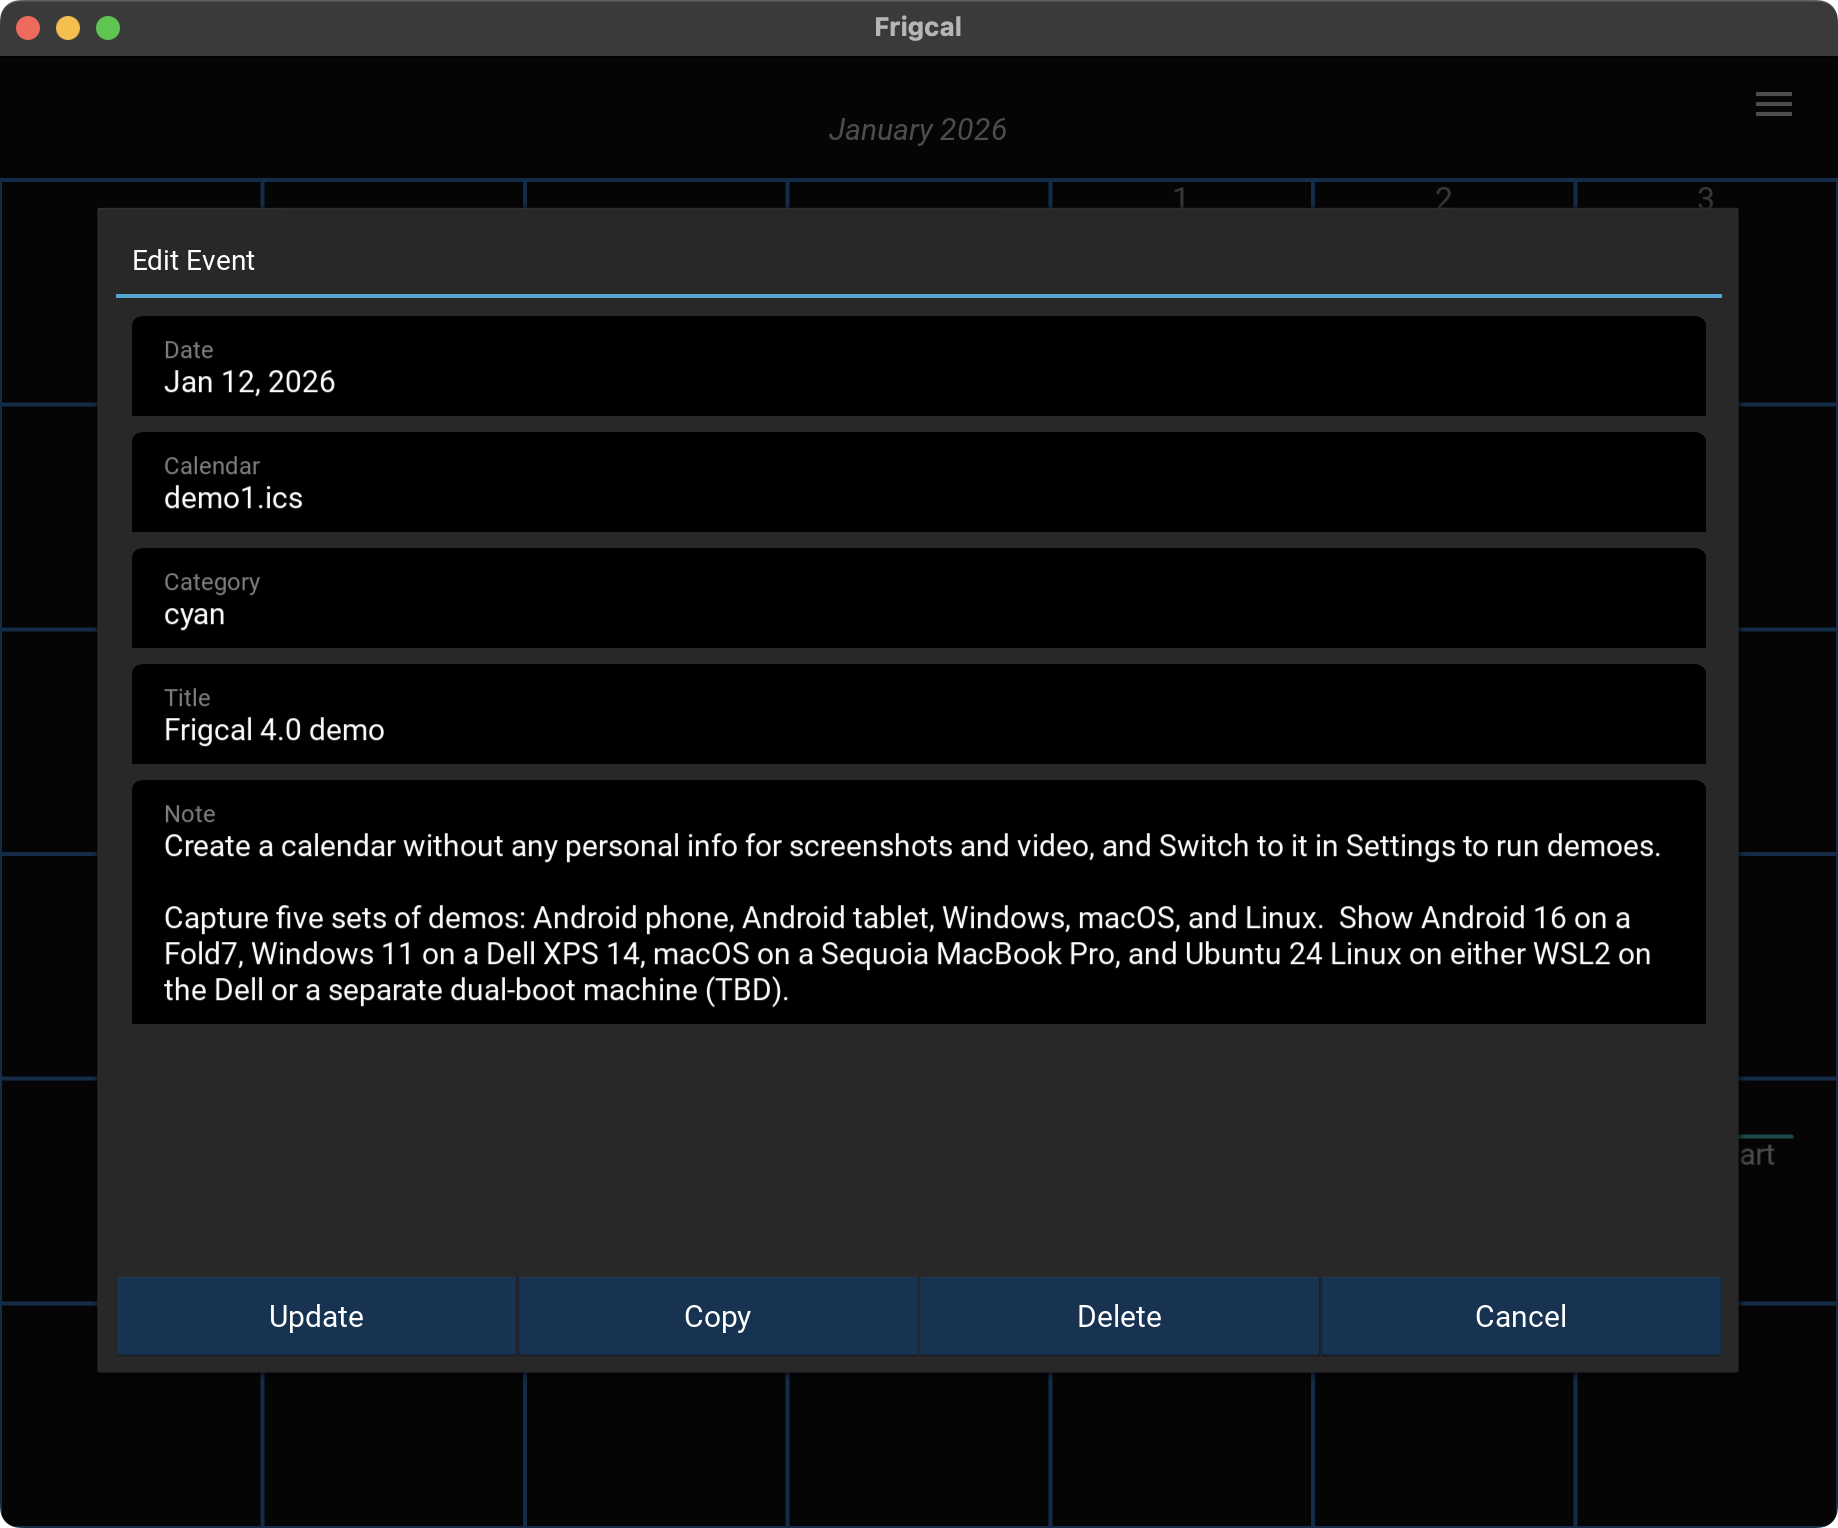Maximize the window with the green button
Viewport: 1838px width, 1528px height.
(108, 28)
